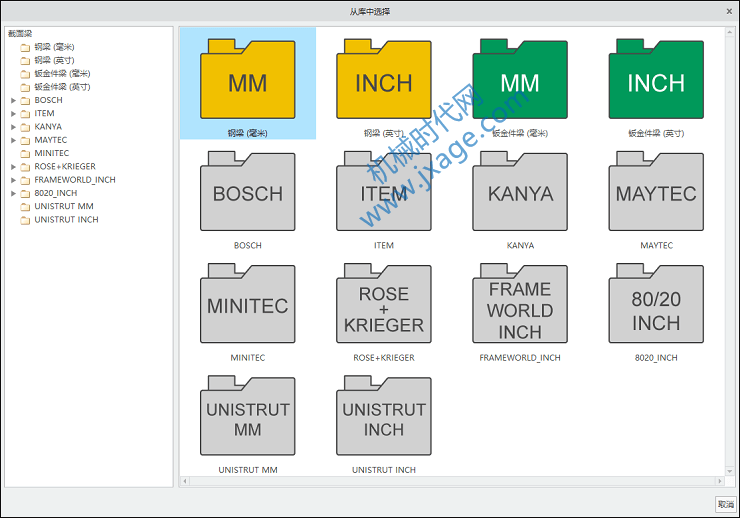740x518 pixels.
Task: Expand the KANYA tree node
Action: pos(13,126)
